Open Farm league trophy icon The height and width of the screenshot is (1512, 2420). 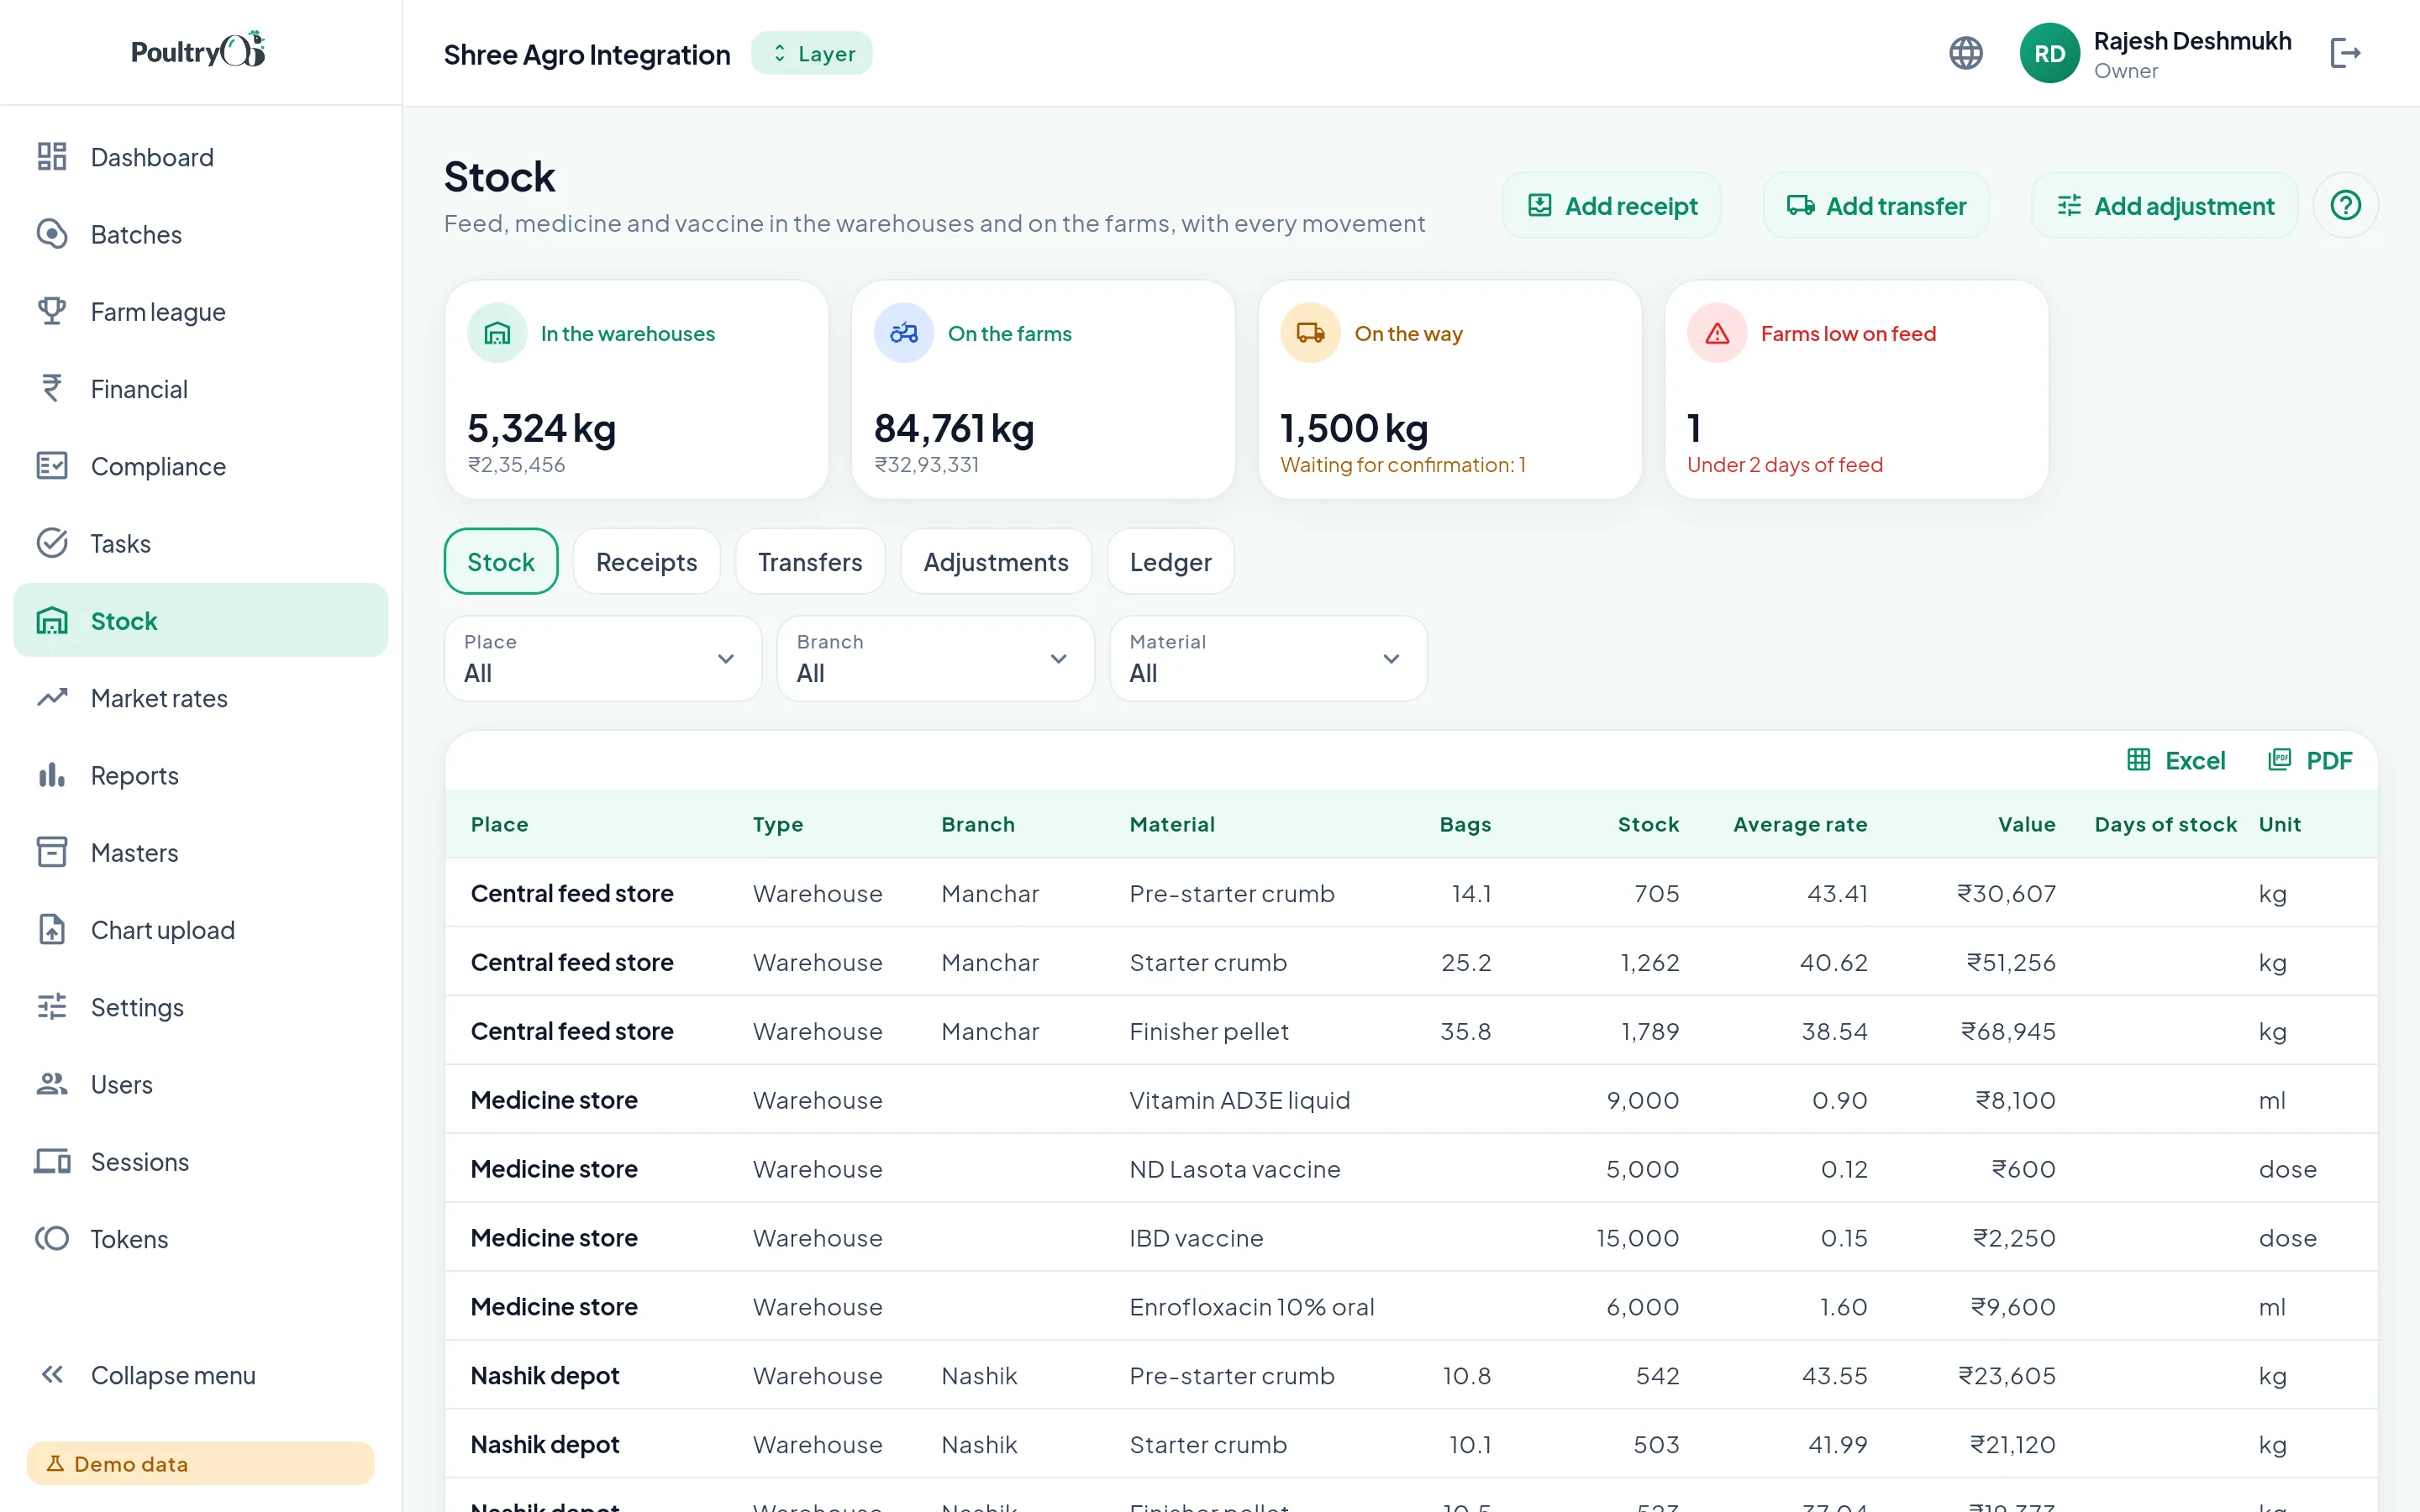(x=51, y=311)
